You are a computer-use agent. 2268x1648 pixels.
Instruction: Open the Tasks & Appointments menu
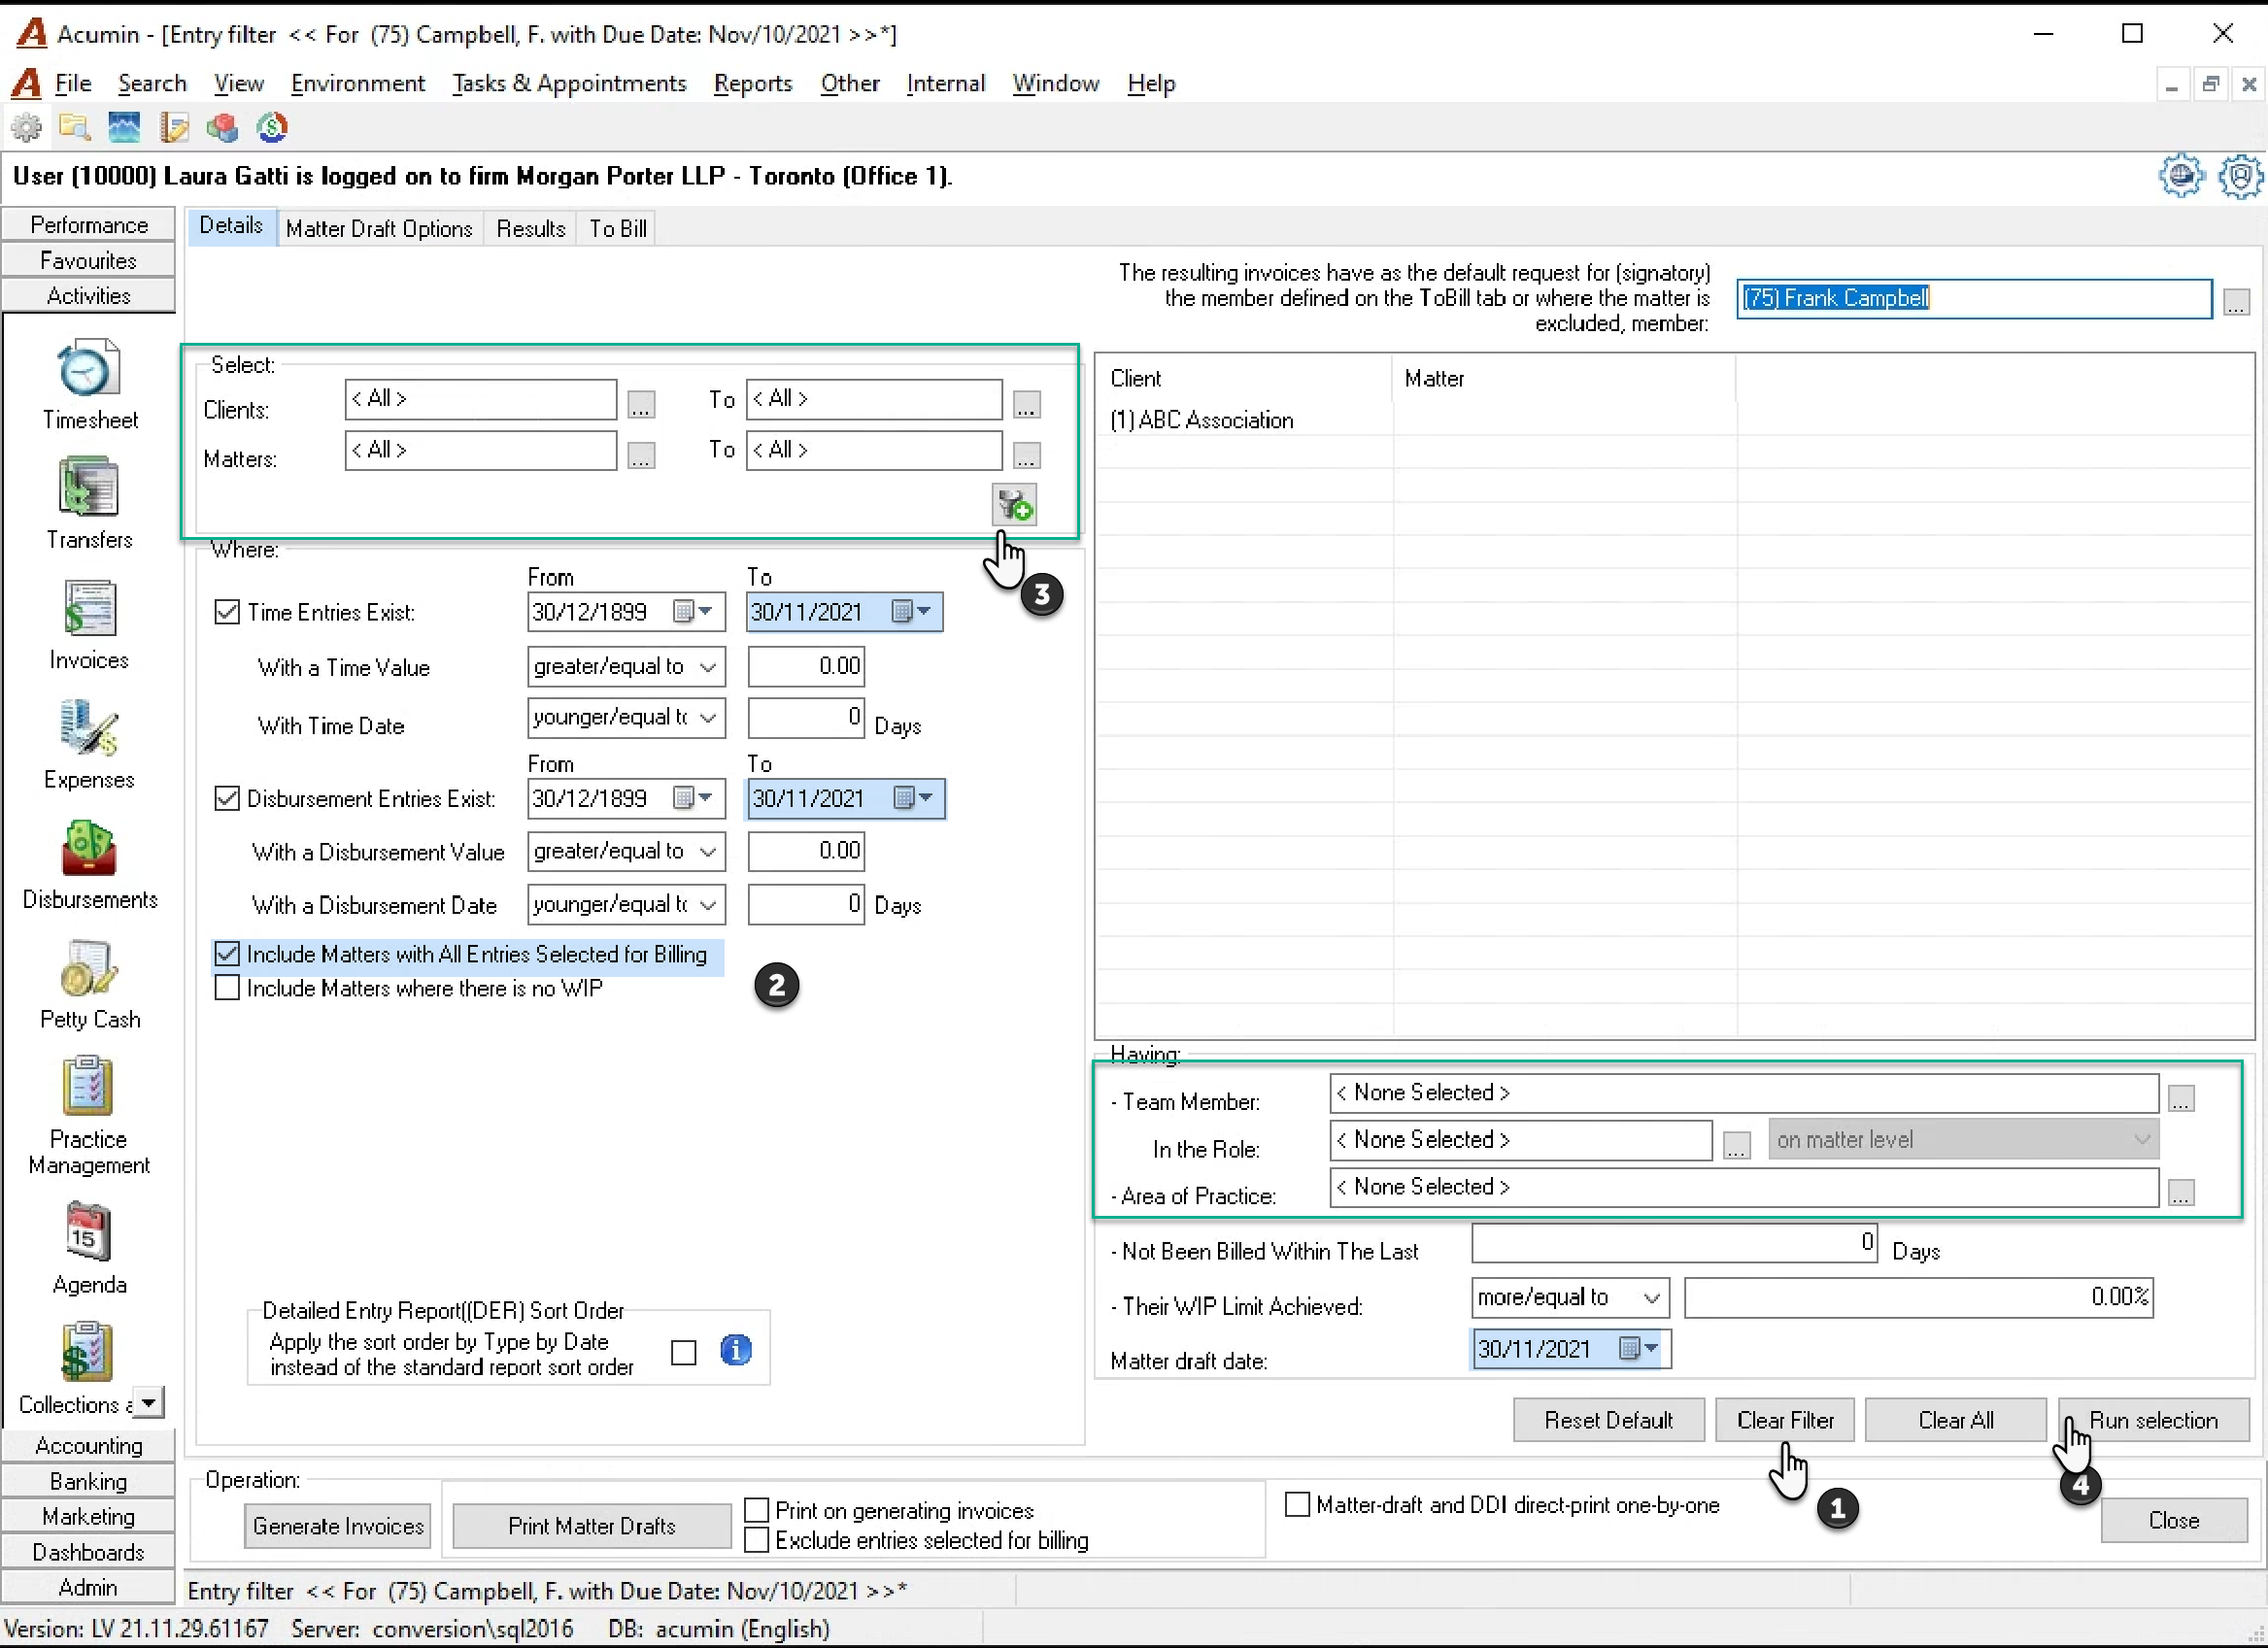pos(568,83)
